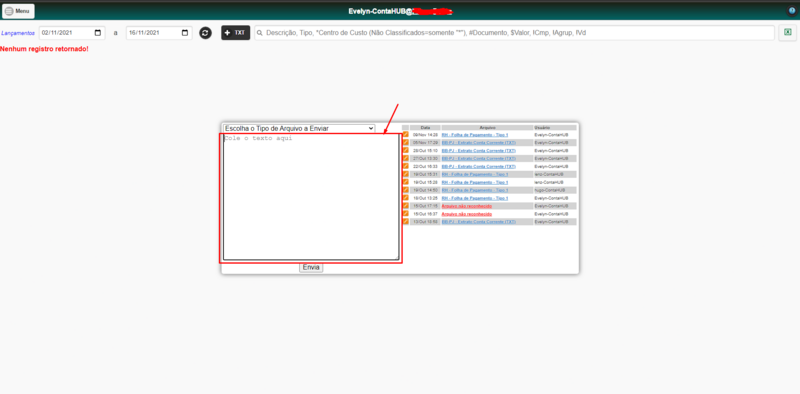This screenshot has height=394, width=800.
Task: Open the help question mark icon
Action: 792,11
